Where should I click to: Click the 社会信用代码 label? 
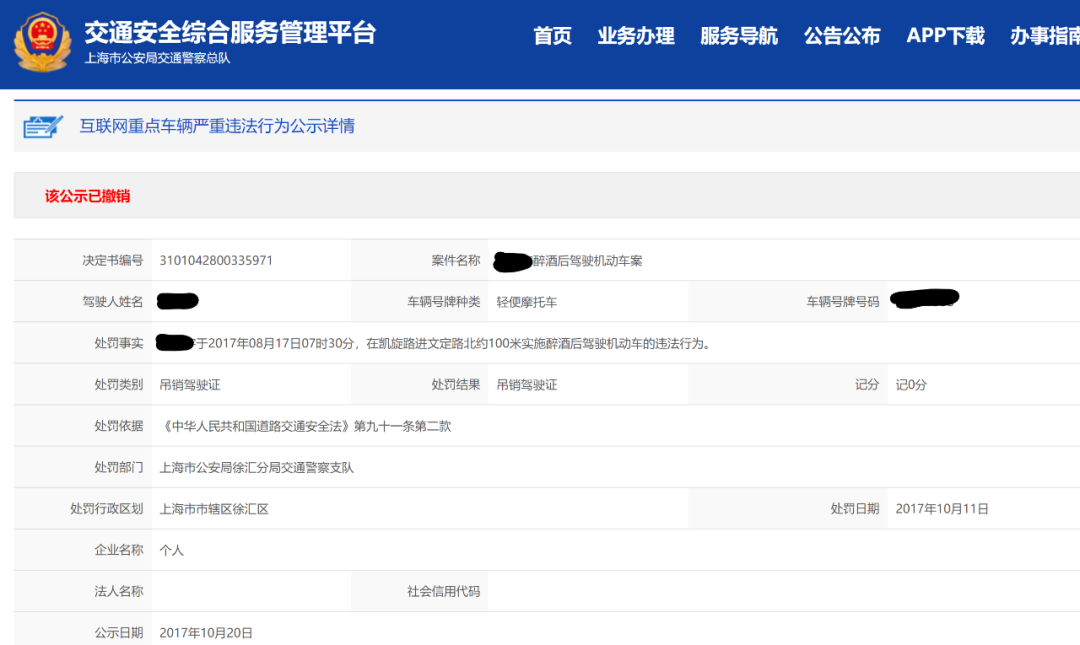point(444,591)
